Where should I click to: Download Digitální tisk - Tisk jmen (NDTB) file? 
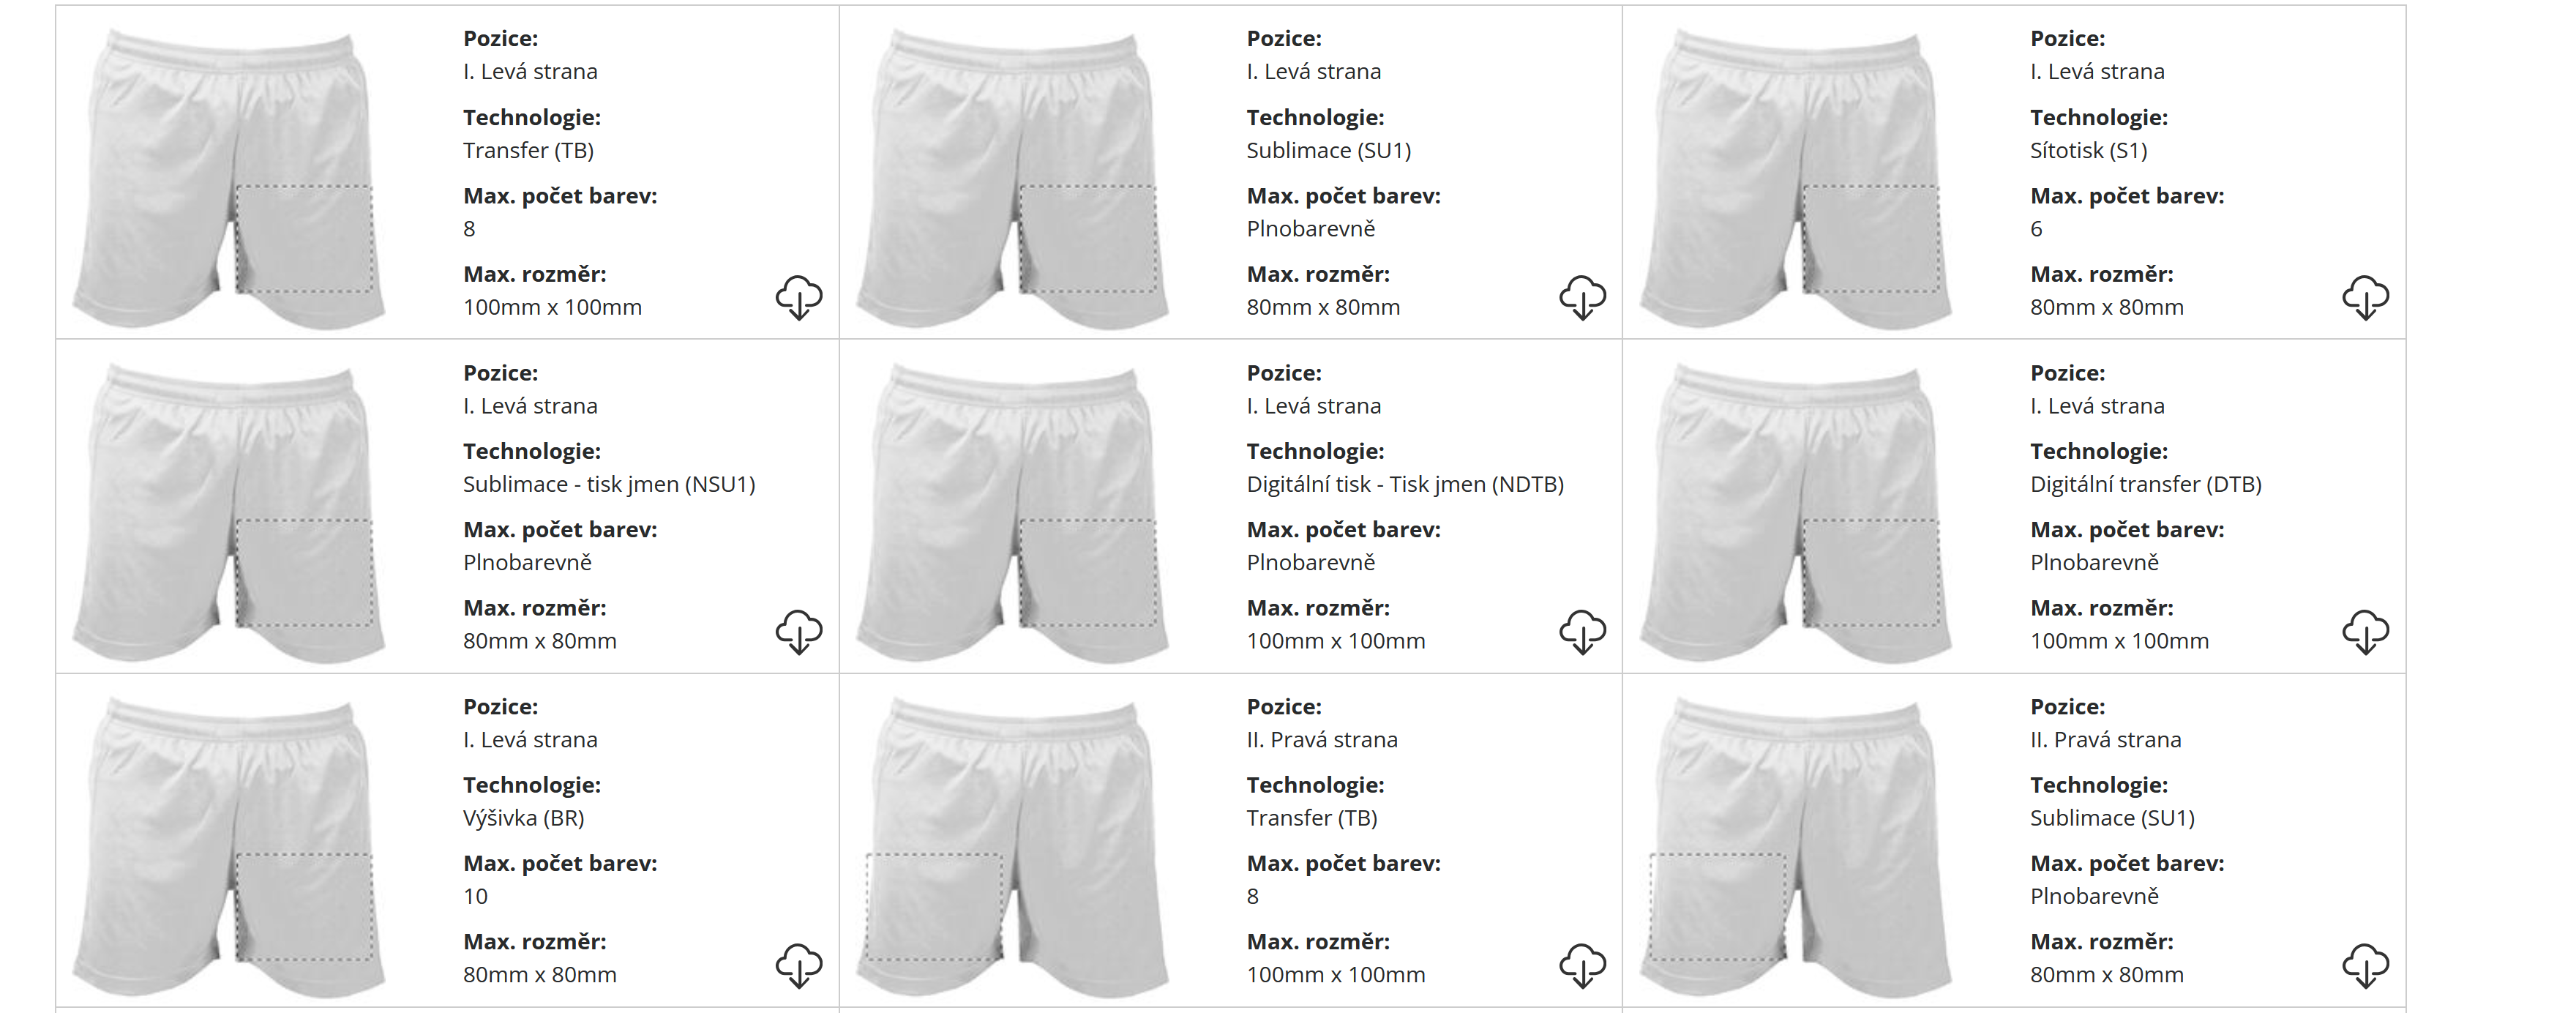coord(1582,631)
